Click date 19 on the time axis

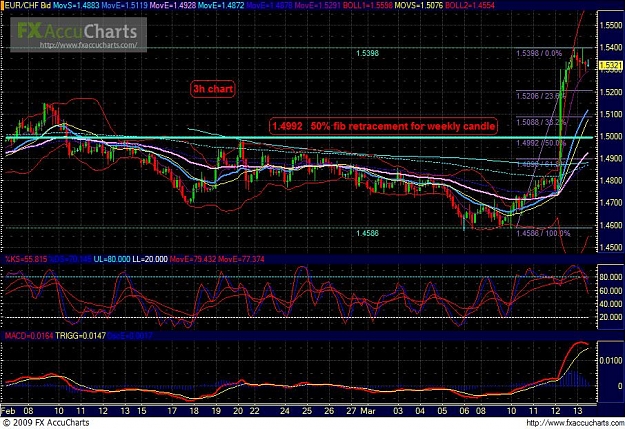pos(216,411)
